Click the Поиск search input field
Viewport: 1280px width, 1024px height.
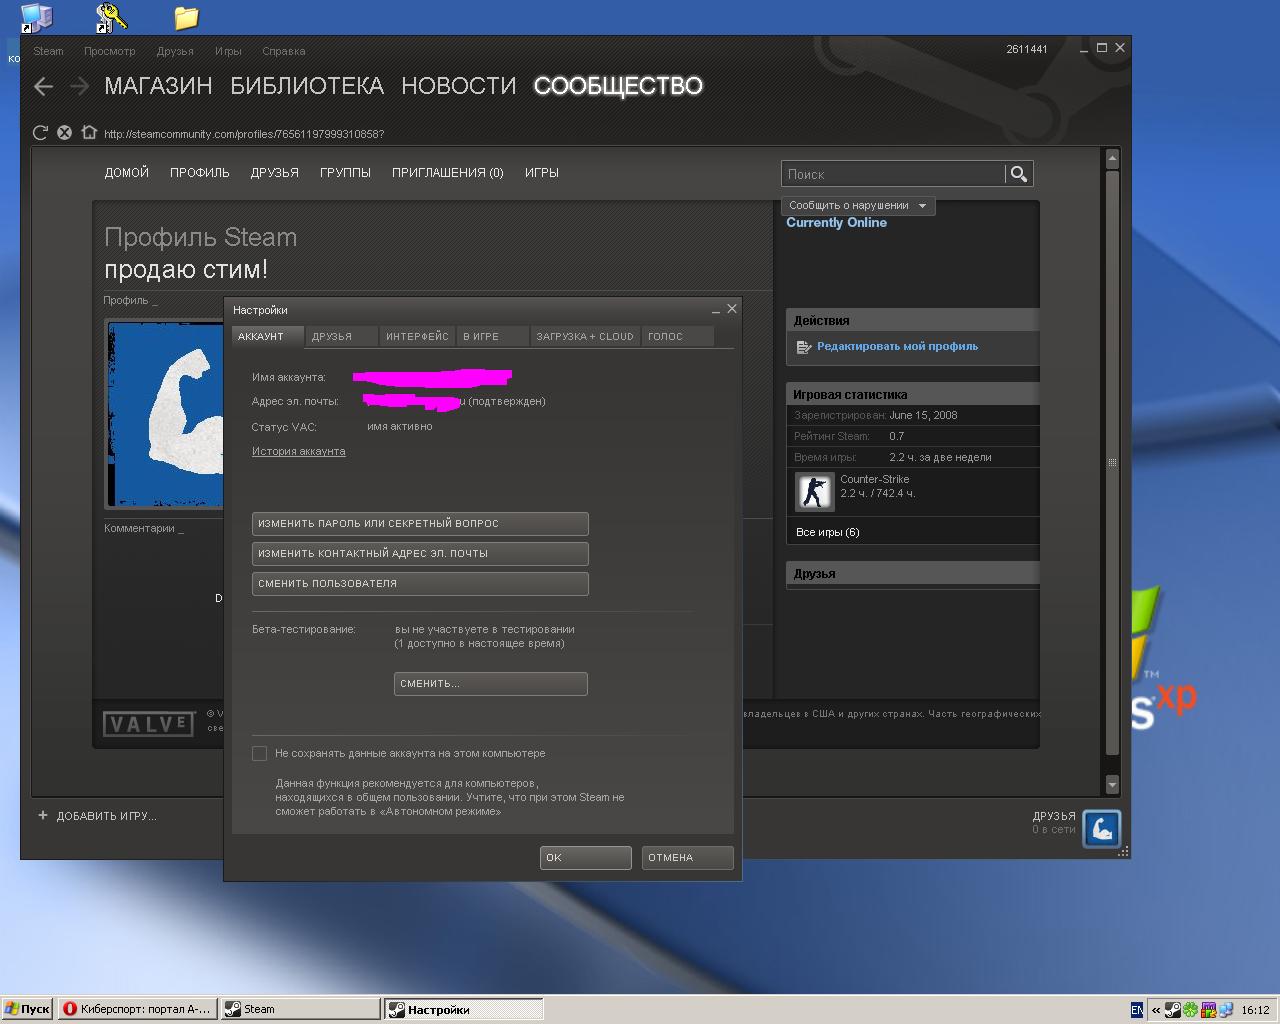[893, 174]
